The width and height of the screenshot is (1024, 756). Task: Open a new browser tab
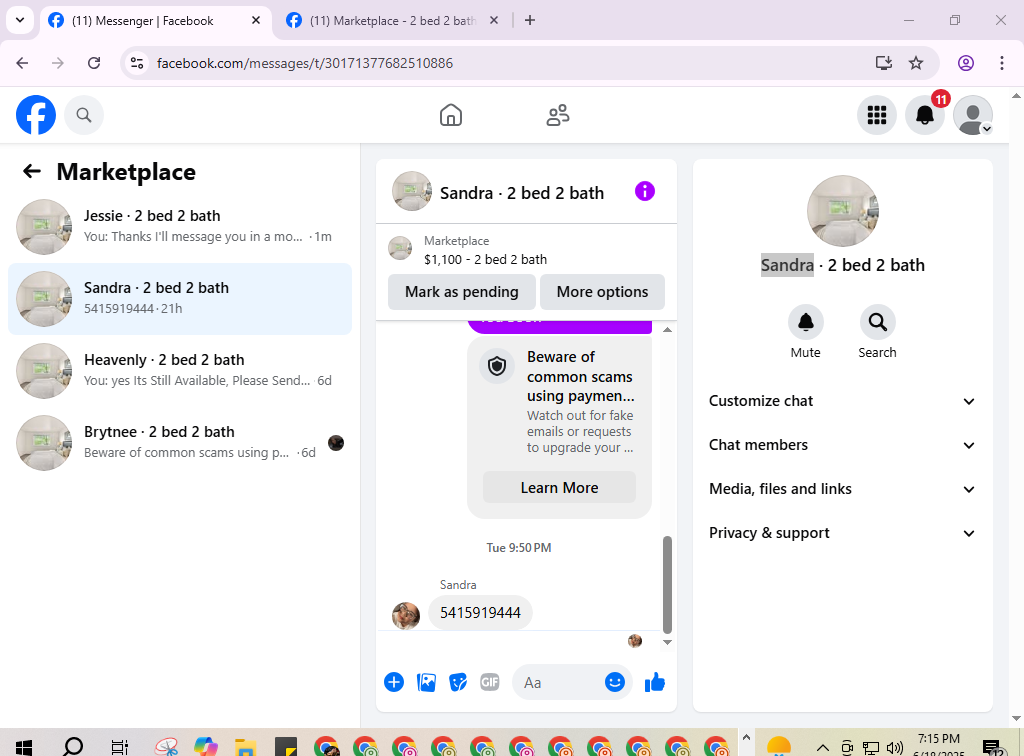point(530,20)
